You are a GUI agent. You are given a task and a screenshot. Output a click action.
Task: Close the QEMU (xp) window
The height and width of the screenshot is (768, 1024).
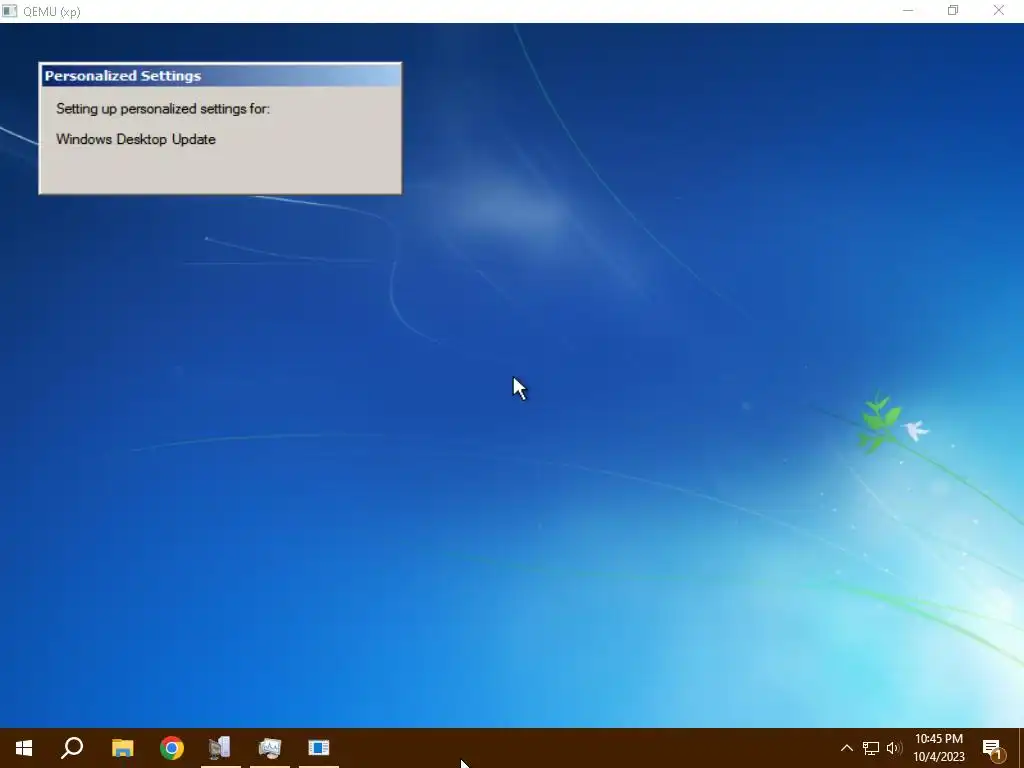pyautogui.click(x=999, y=10)
